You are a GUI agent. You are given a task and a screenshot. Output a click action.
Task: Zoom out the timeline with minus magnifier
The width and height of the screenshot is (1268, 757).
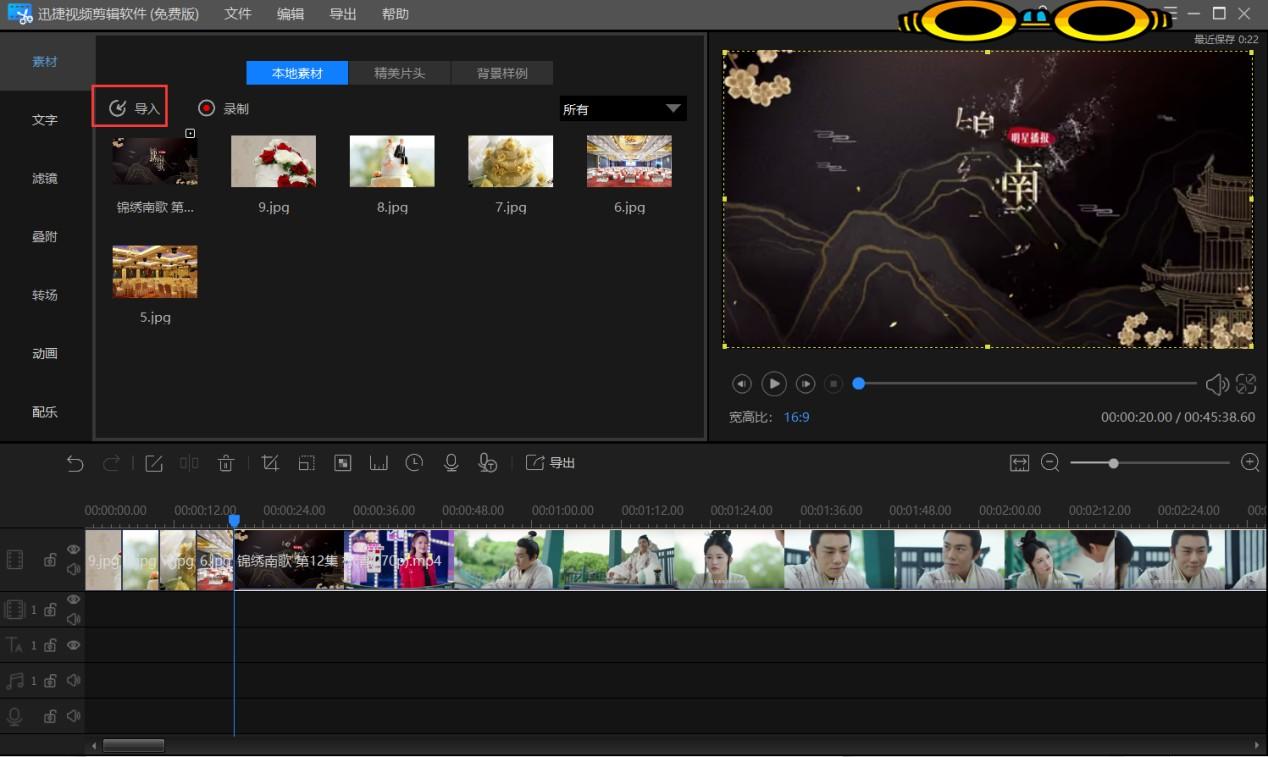(1050, 462)
